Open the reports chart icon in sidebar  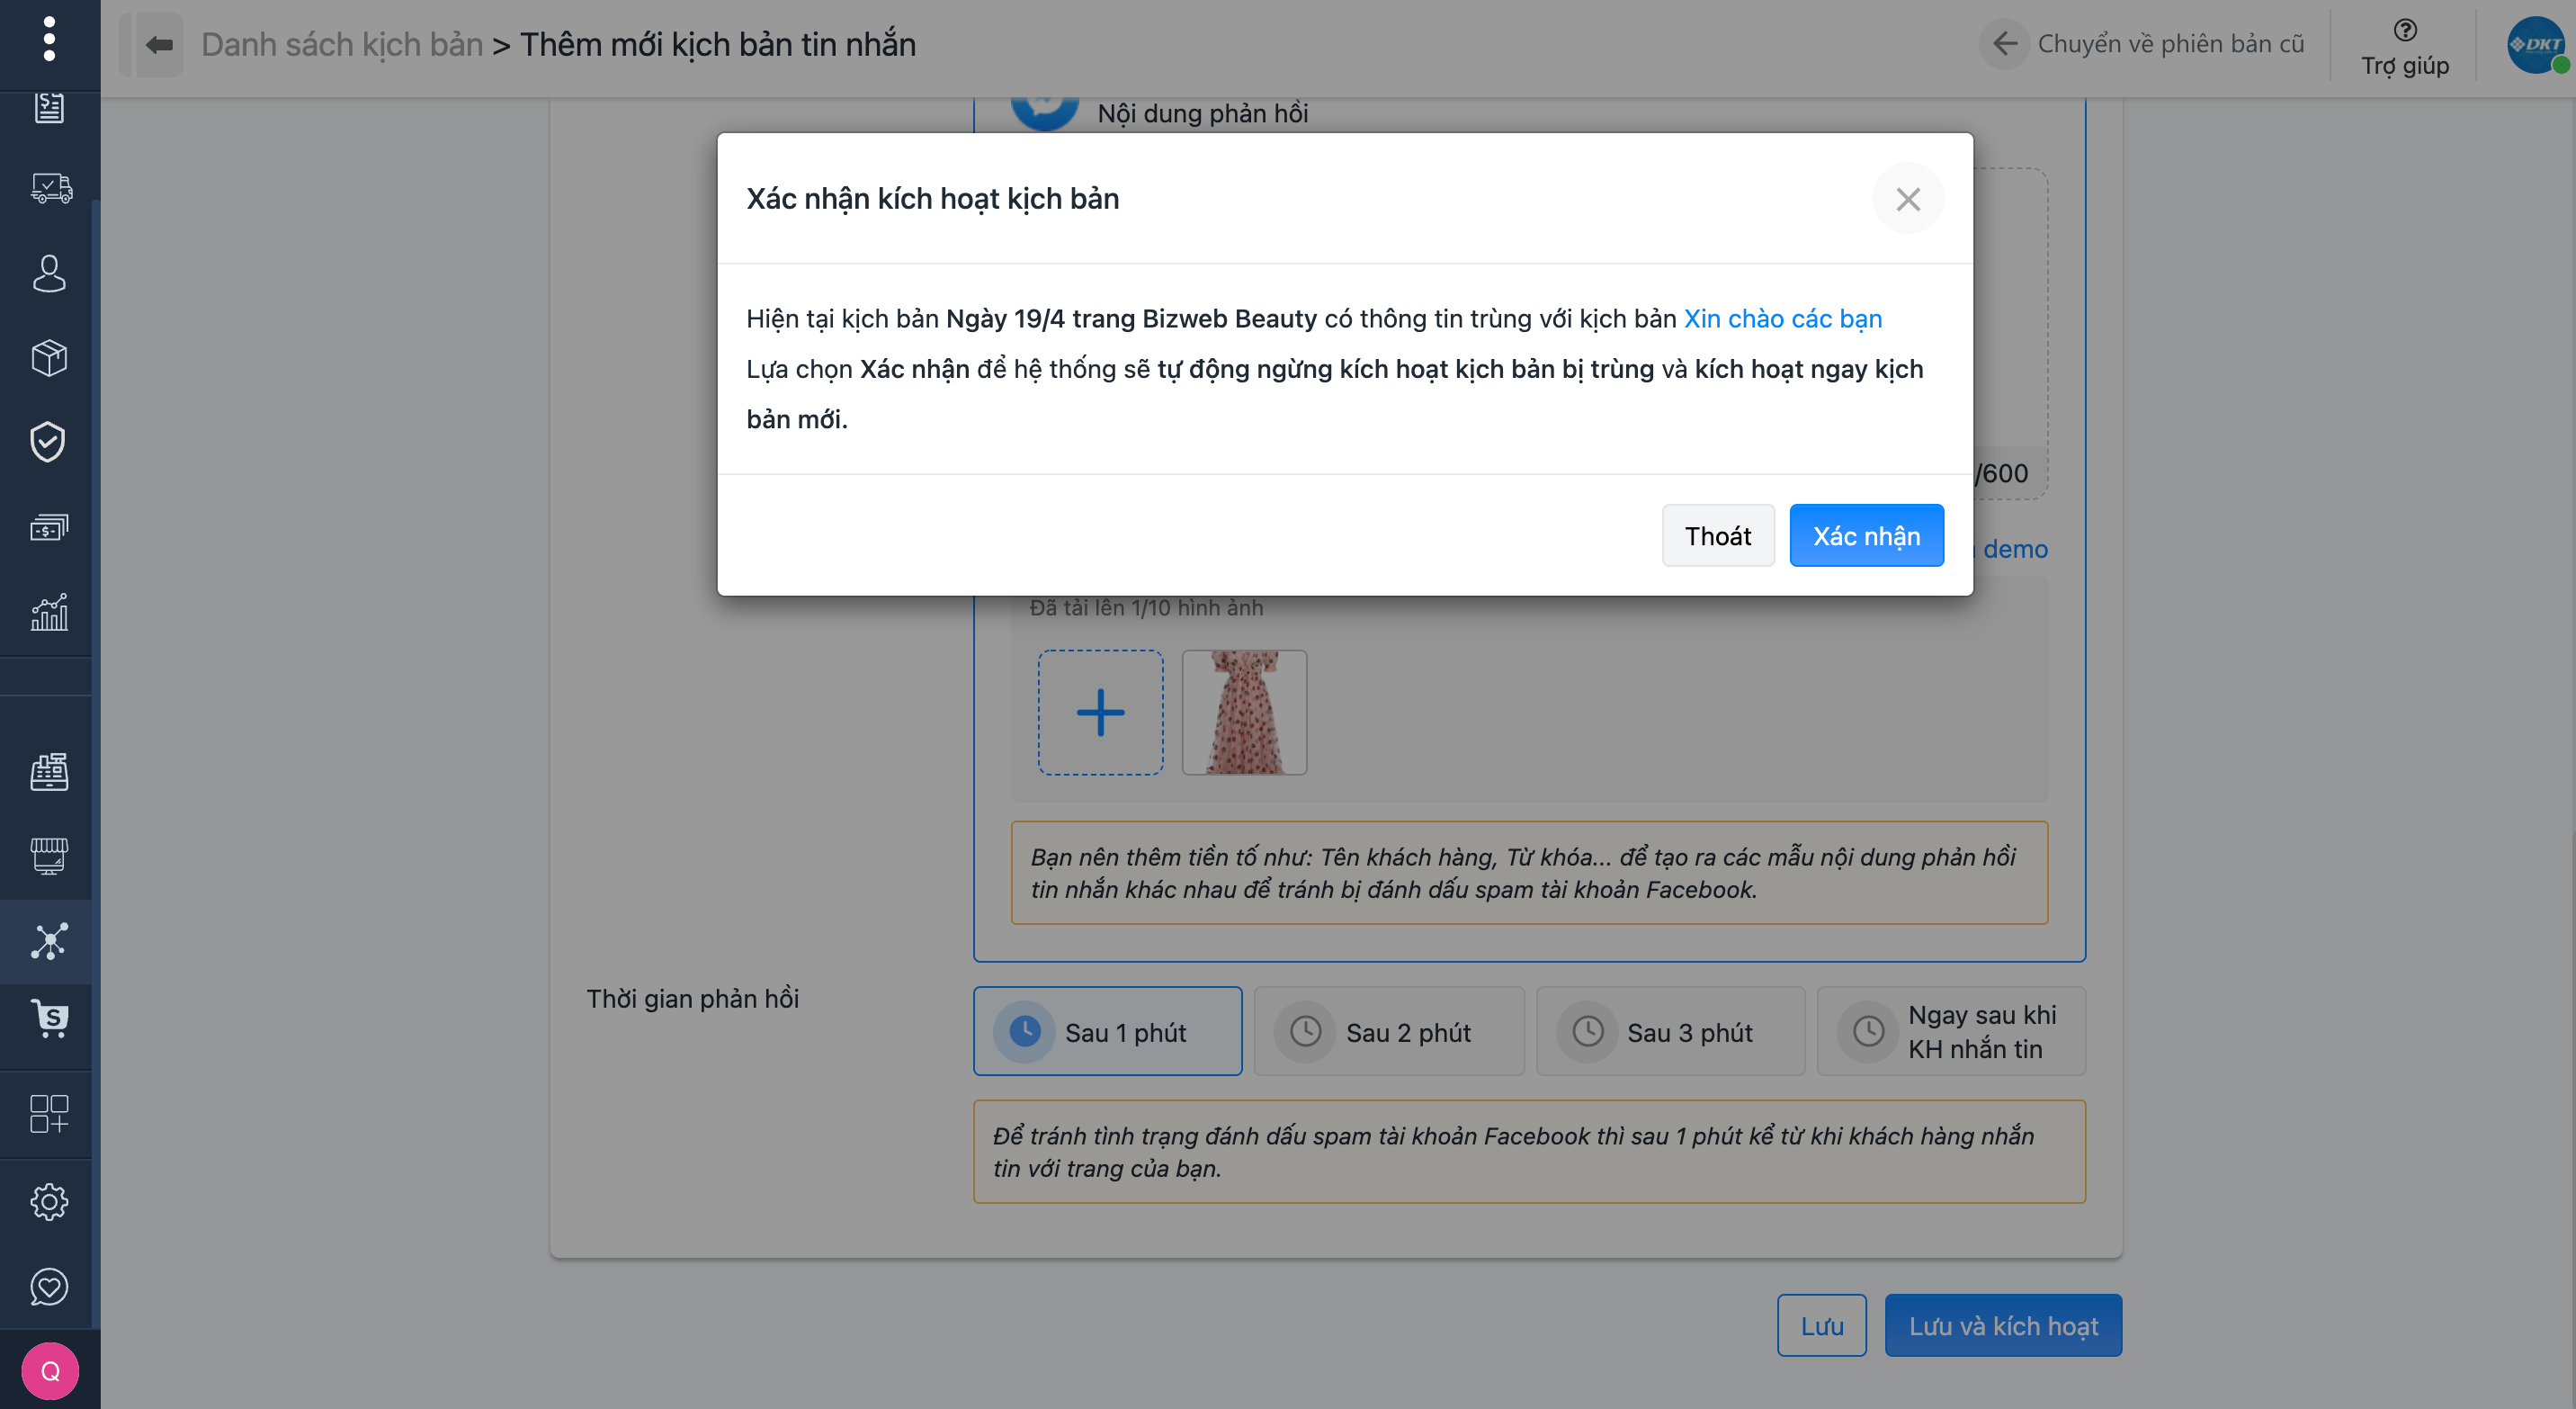point(48,612)
